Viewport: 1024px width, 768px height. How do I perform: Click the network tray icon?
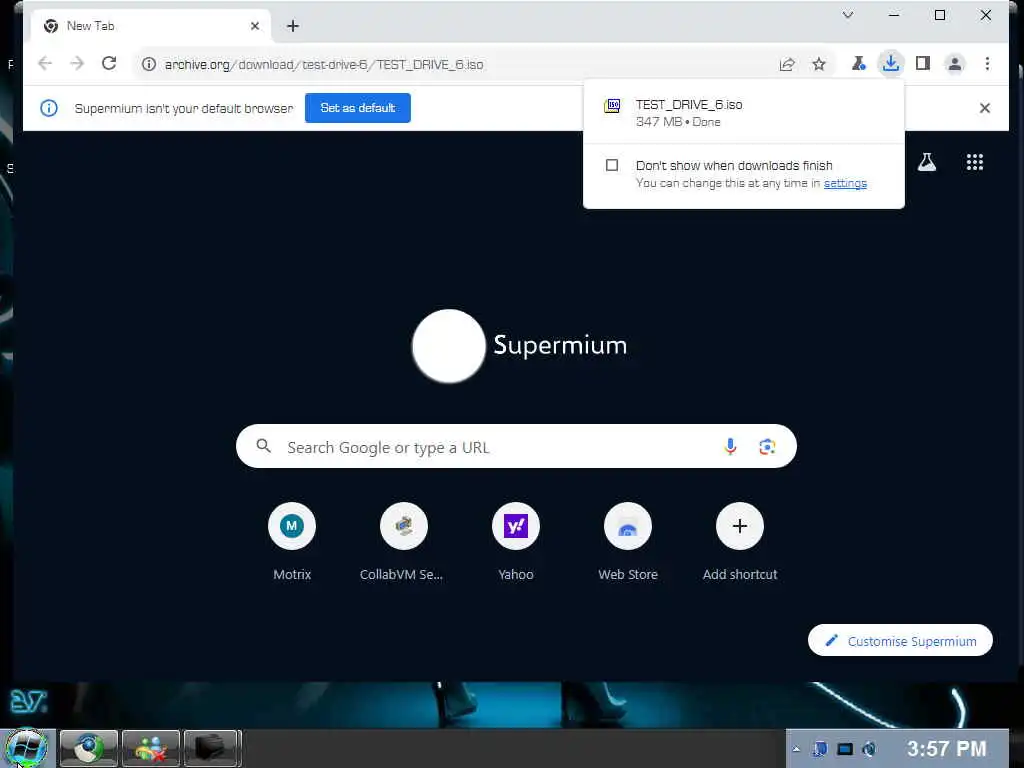(820, 749)
